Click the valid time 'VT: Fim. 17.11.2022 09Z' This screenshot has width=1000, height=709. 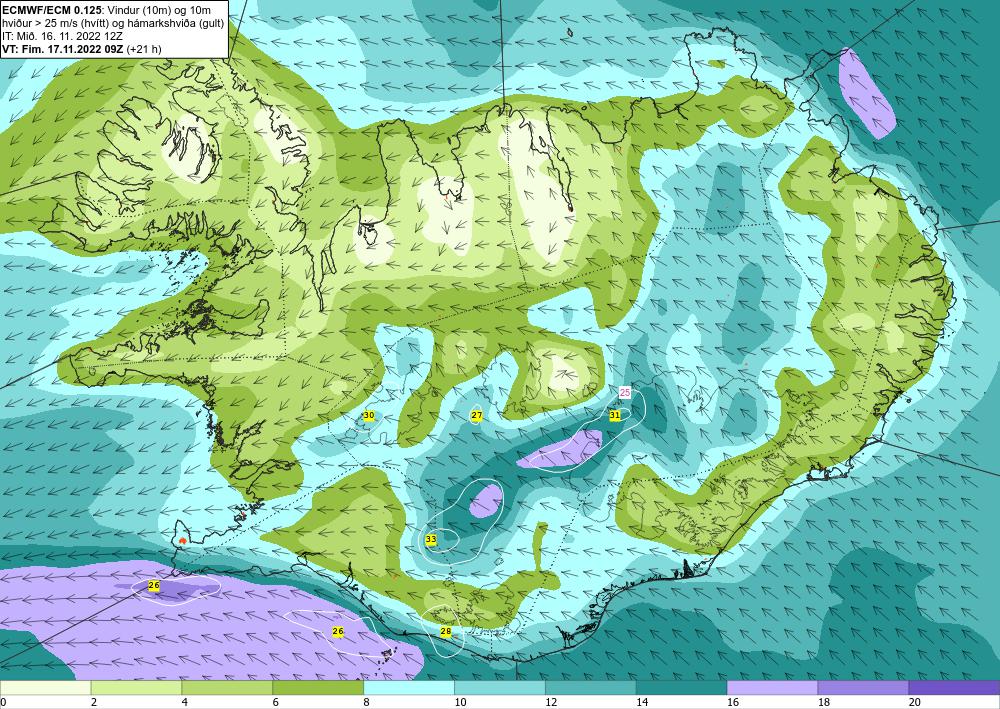click(x=63, y=48)
